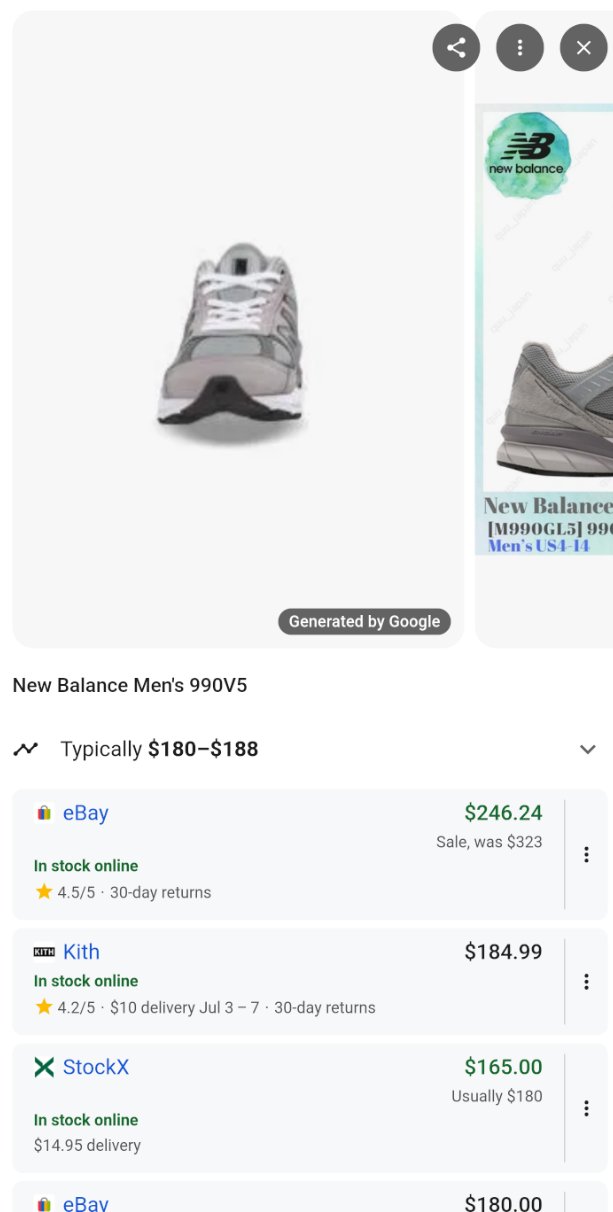Click the Kith logo icon
This screenshot has width=613, height=1212.
pos(44,952)
